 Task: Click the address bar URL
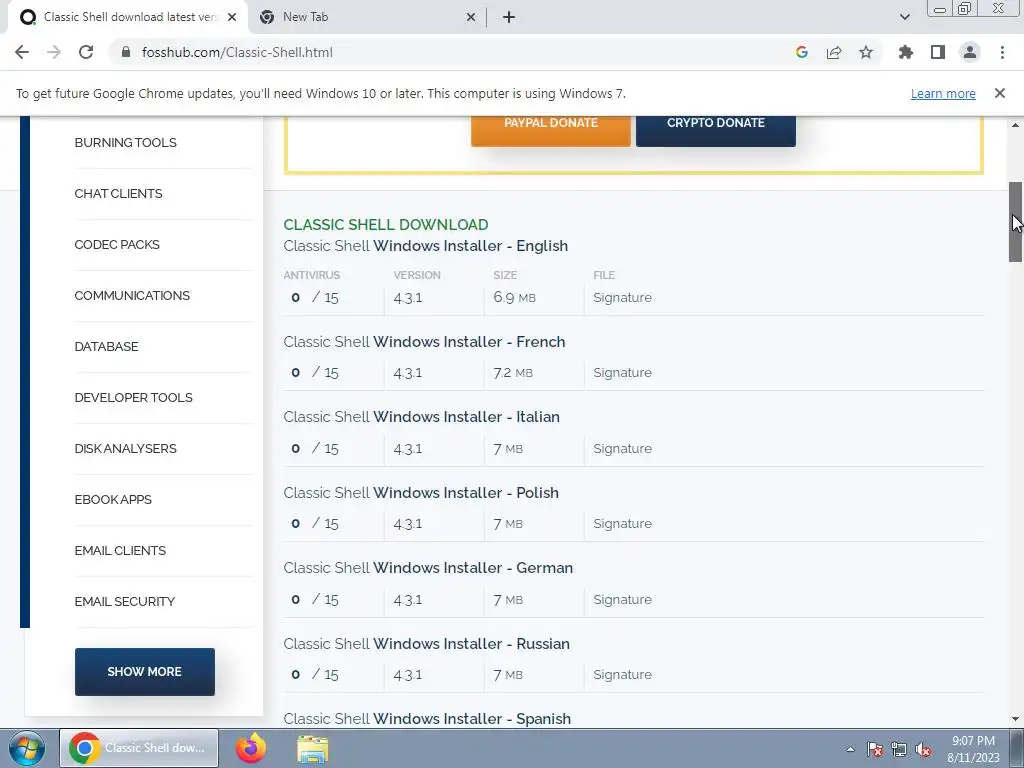[237, 52]
